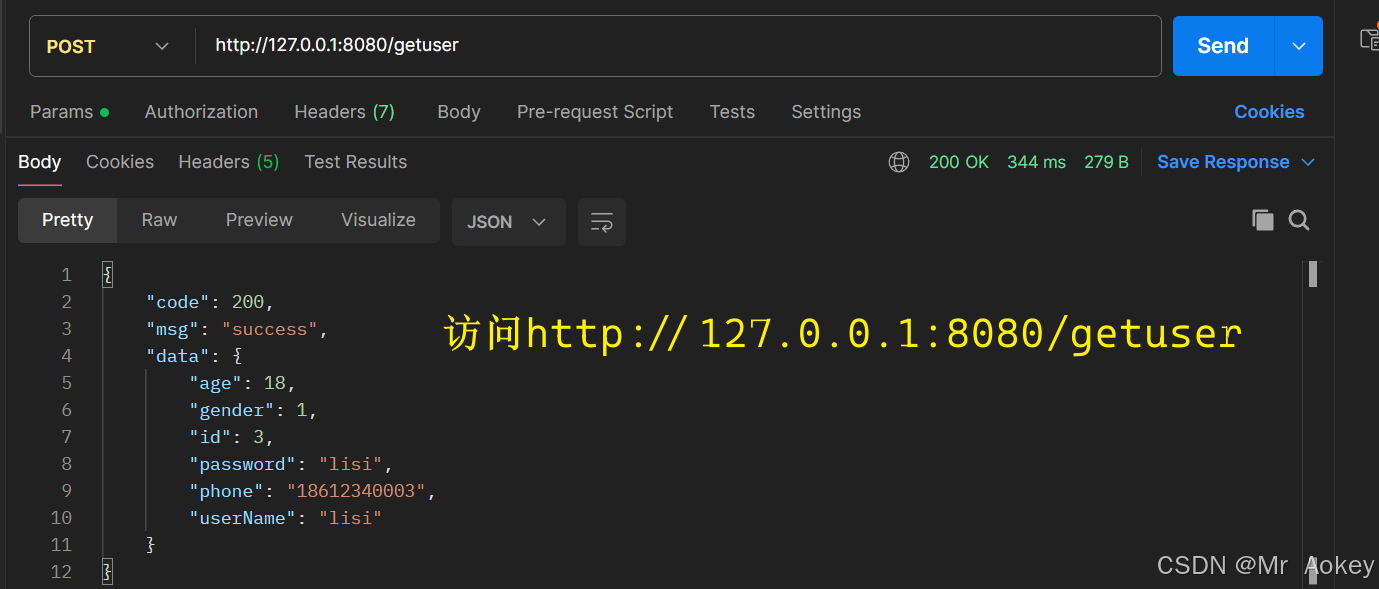Click the search response magnifier icon
The image size is (1379, 589).
click(1299, 220)
